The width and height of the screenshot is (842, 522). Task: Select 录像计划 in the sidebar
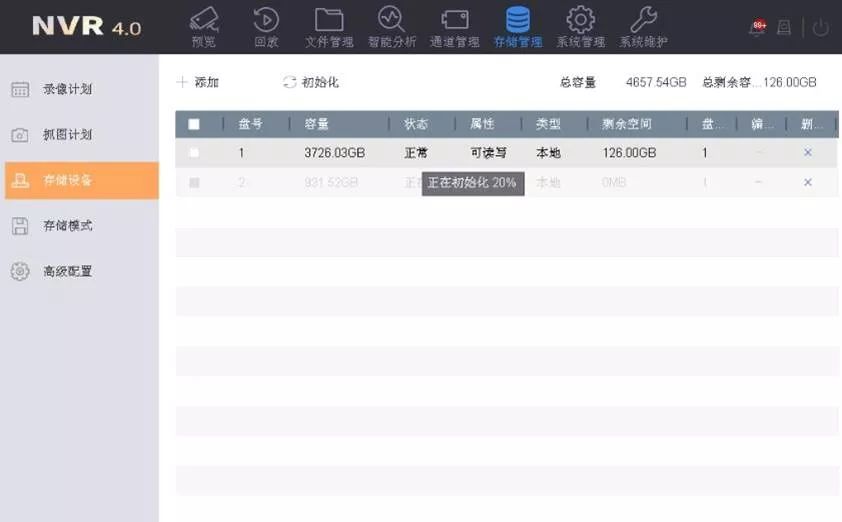click(x=67, y=89)
